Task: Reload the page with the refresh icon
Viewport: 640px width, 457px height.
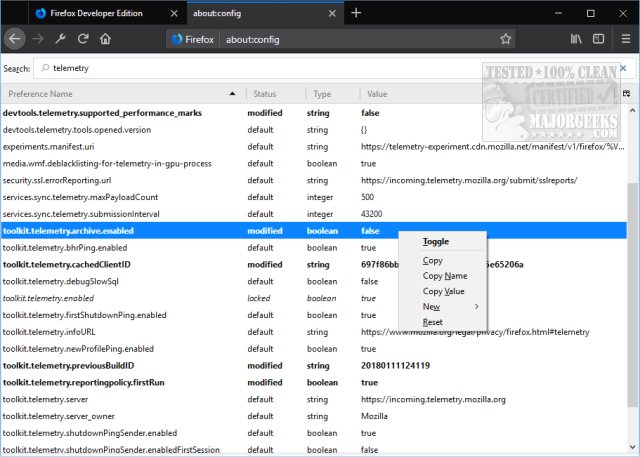Action: click(x=83, y=39)
